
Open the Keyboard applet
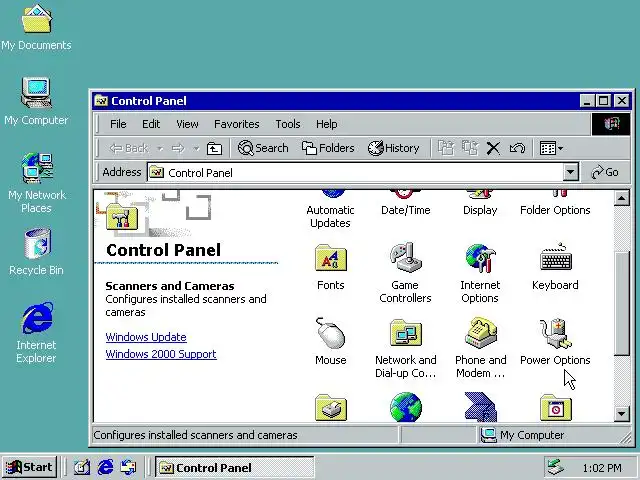pyautogui.click(x=556, y=258)
